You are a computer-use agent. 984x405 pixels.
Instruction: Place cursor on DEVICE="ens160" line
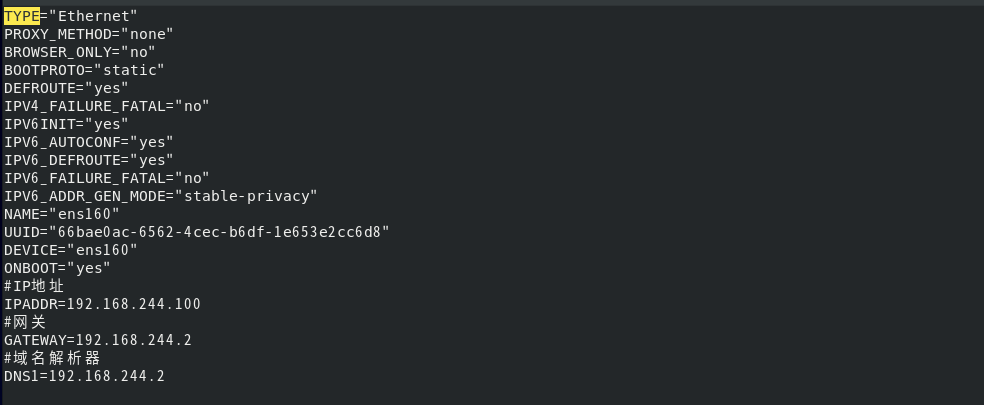click(x=70, y=250)
